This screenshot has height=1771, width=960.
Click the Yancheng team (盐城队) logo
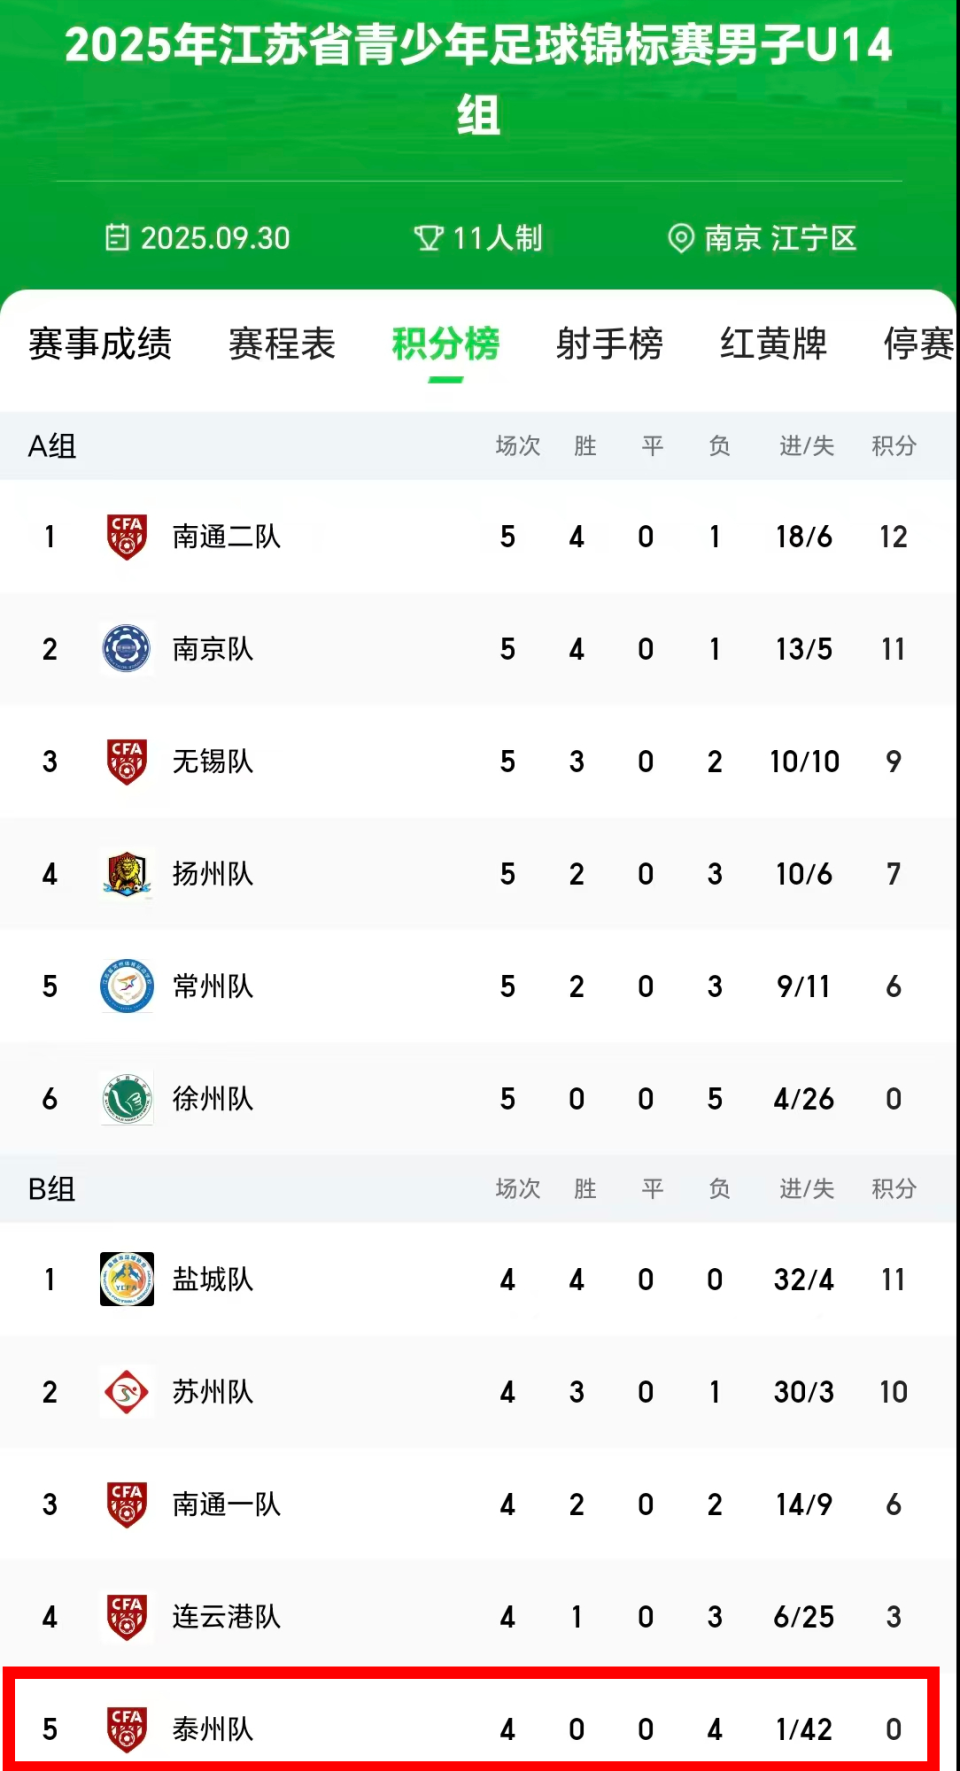click(127, 1279)
